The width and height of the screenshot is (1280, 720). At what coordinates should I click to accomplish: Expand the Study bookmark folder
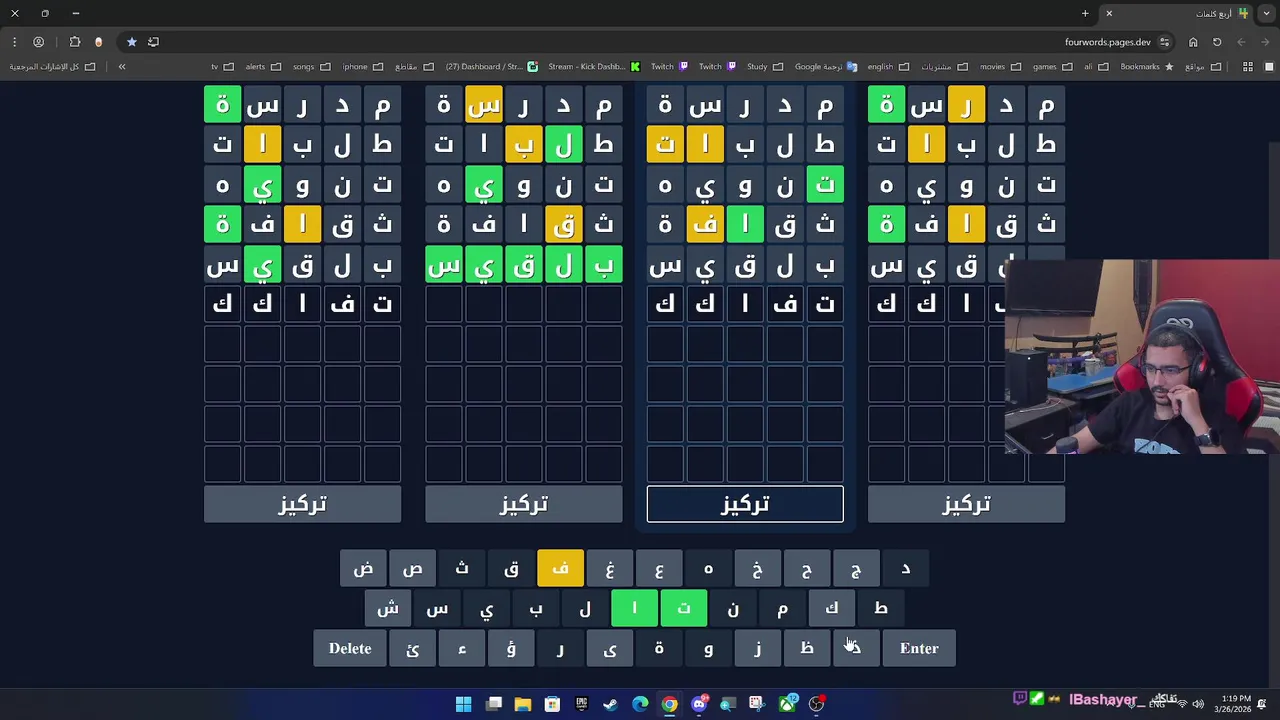[x=765, y=67]
